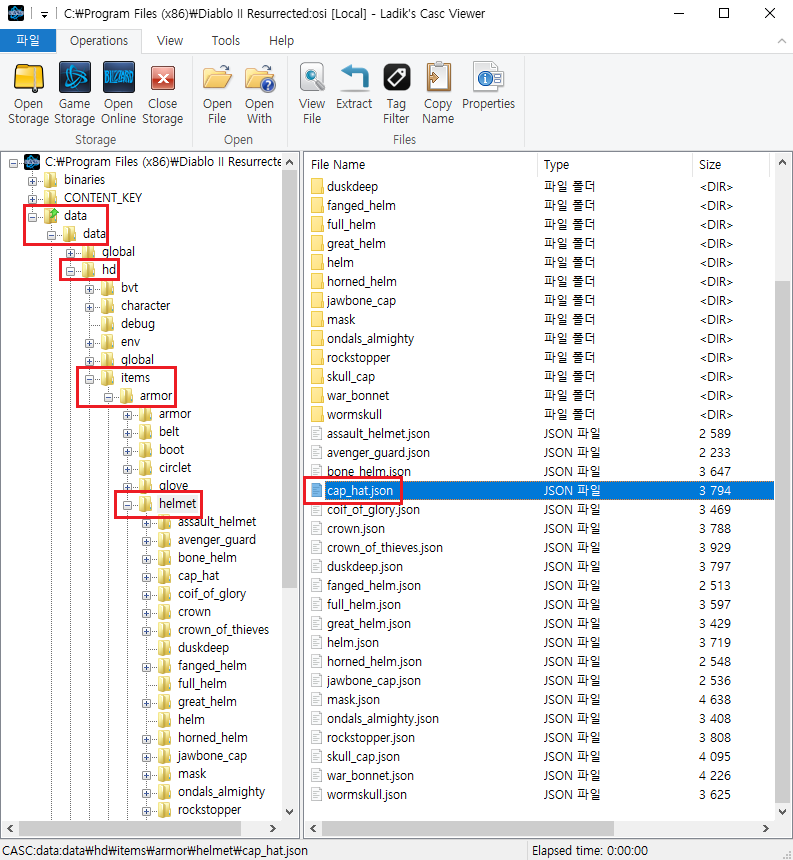Screen dimensions: 793x860
Task: Click the Copy Name clipboard icon
Action: pos(438,77)
